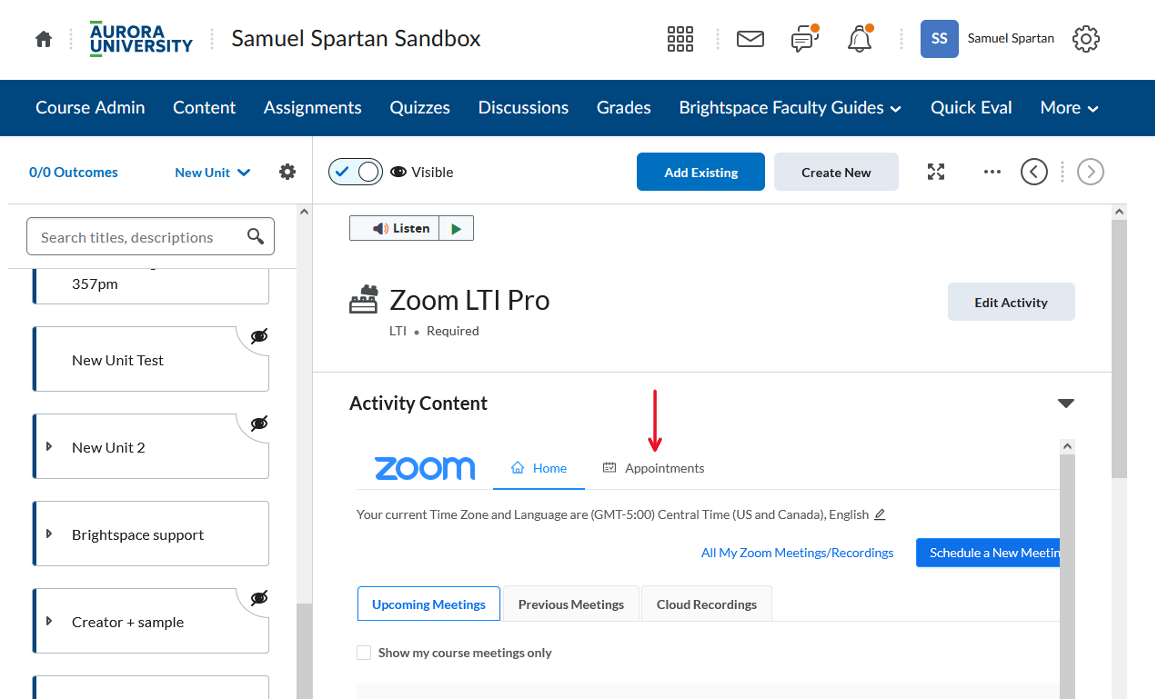Open All My Zoom Meetings/Recordings link
Screen dimensions: 1155x699
pos(797,552)
